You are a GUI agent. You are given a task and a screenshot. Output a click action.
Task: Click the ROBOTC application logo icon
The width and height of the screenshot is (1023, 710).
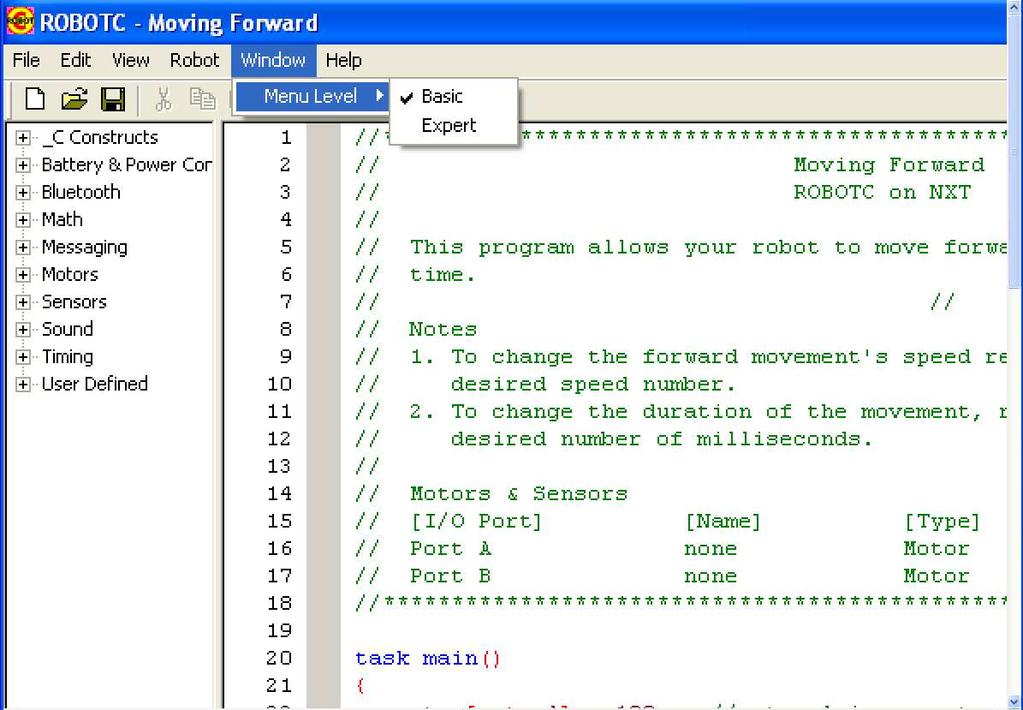coord(20,22)
